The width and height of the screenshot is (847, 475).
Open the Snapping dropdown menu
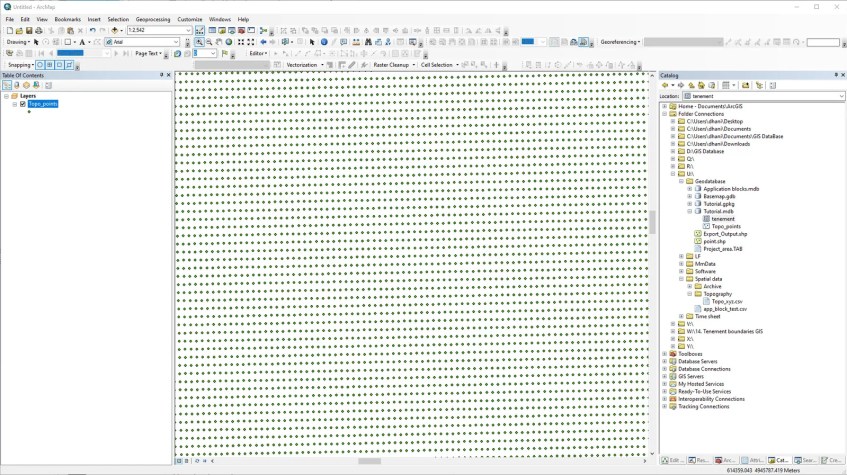22,65
